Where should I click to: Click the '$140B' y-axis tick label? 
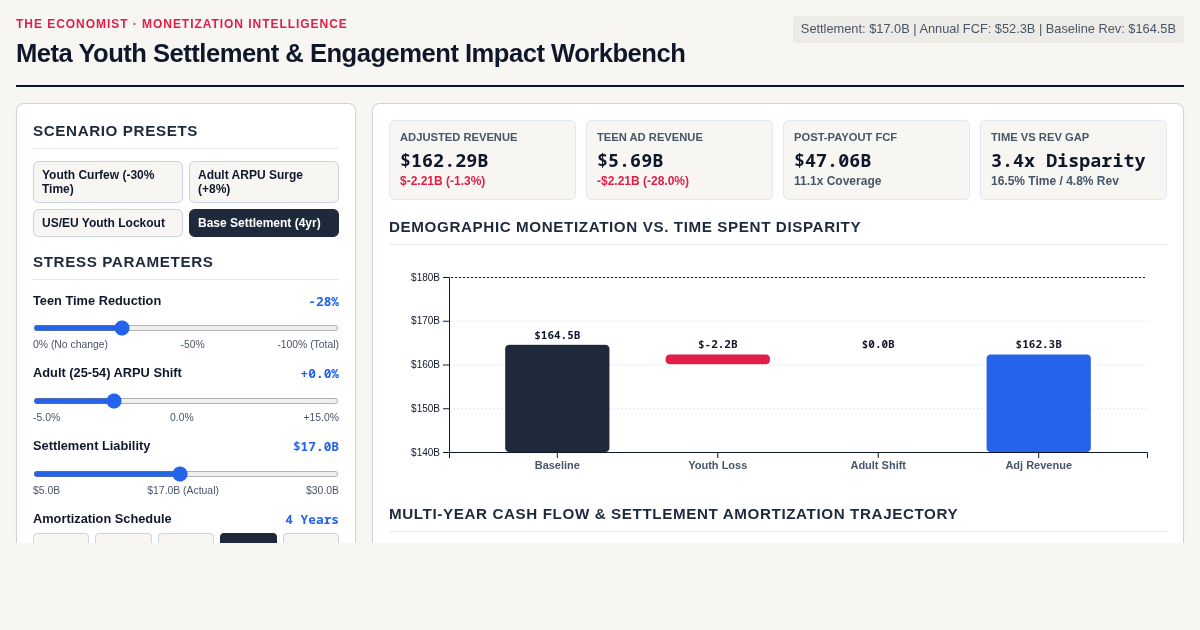click(x=425, y=452)
